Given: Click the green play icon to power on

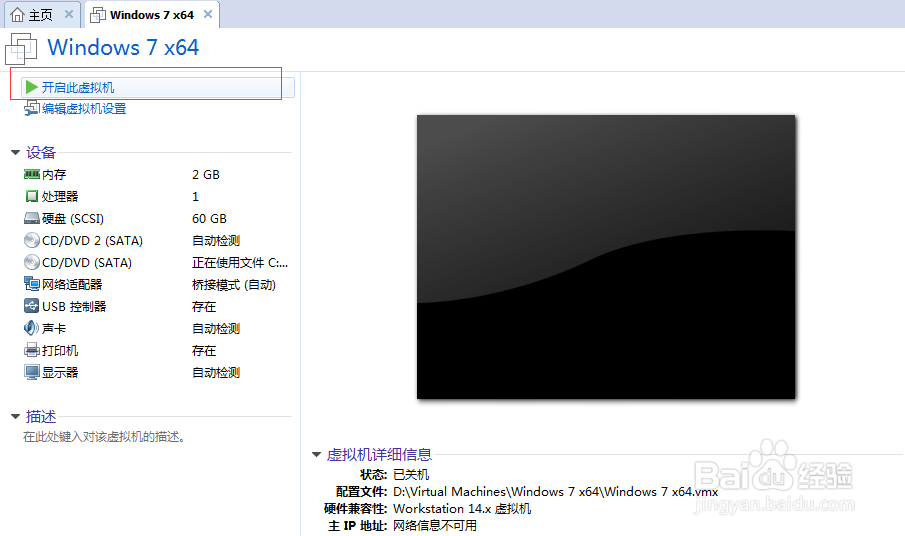Looking at the screenshot, I should click(32, 87).
